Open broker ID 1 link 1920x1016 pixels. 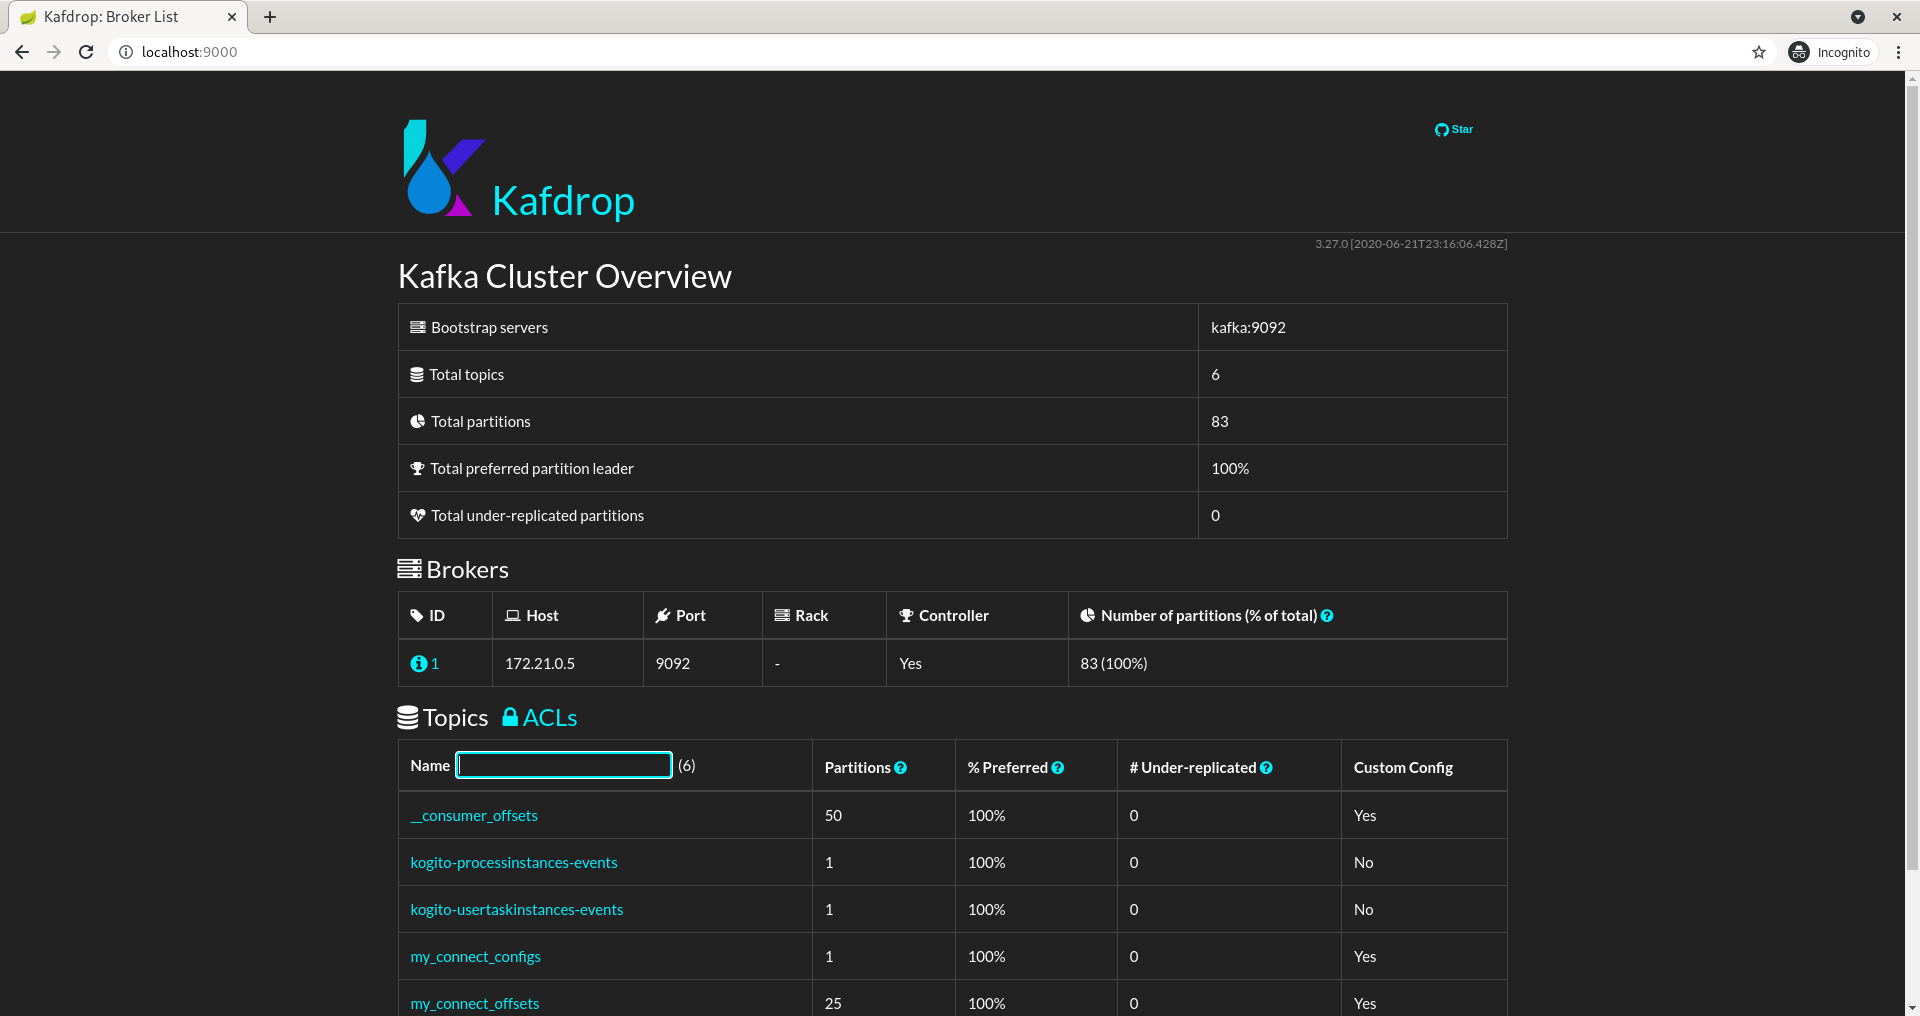coord(435,664)
